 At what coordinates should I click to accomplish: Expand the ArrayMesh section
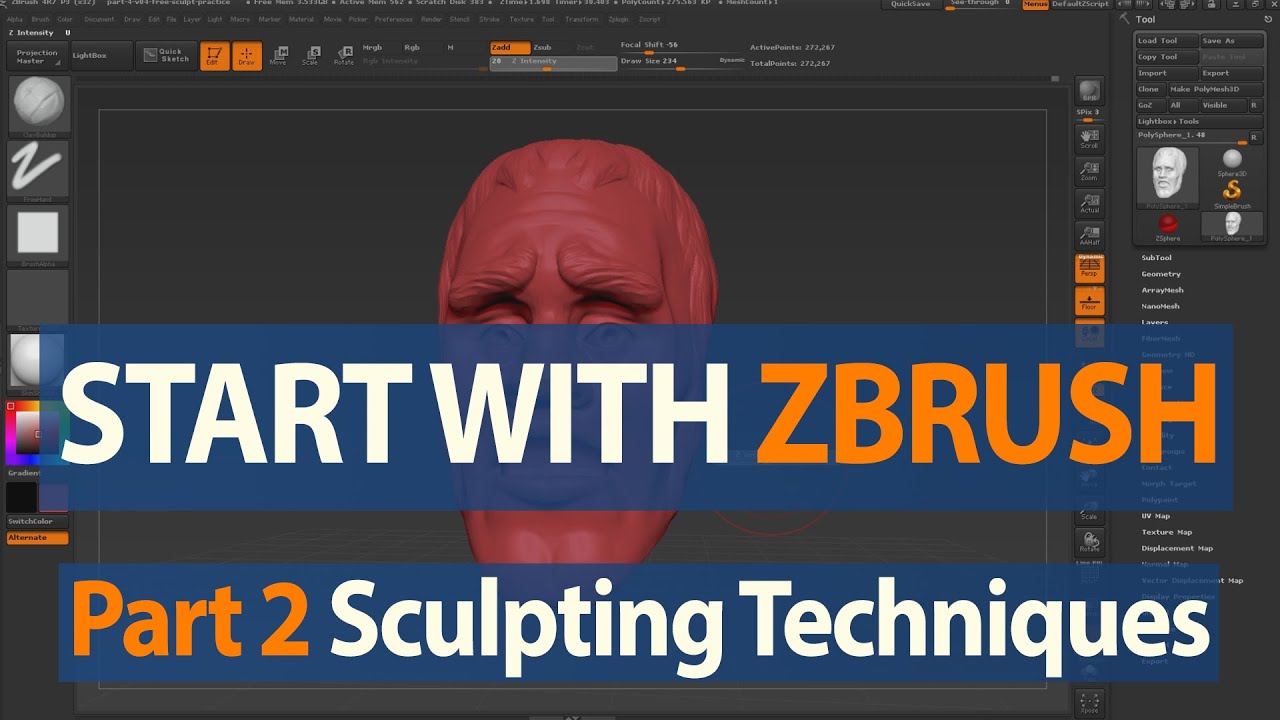[x=1162, y=290]
